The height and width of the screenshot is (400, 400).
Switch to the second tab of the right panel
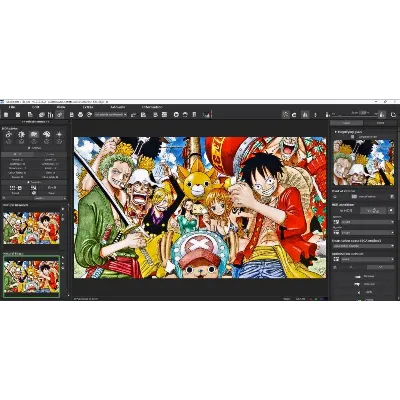[380, 123]
